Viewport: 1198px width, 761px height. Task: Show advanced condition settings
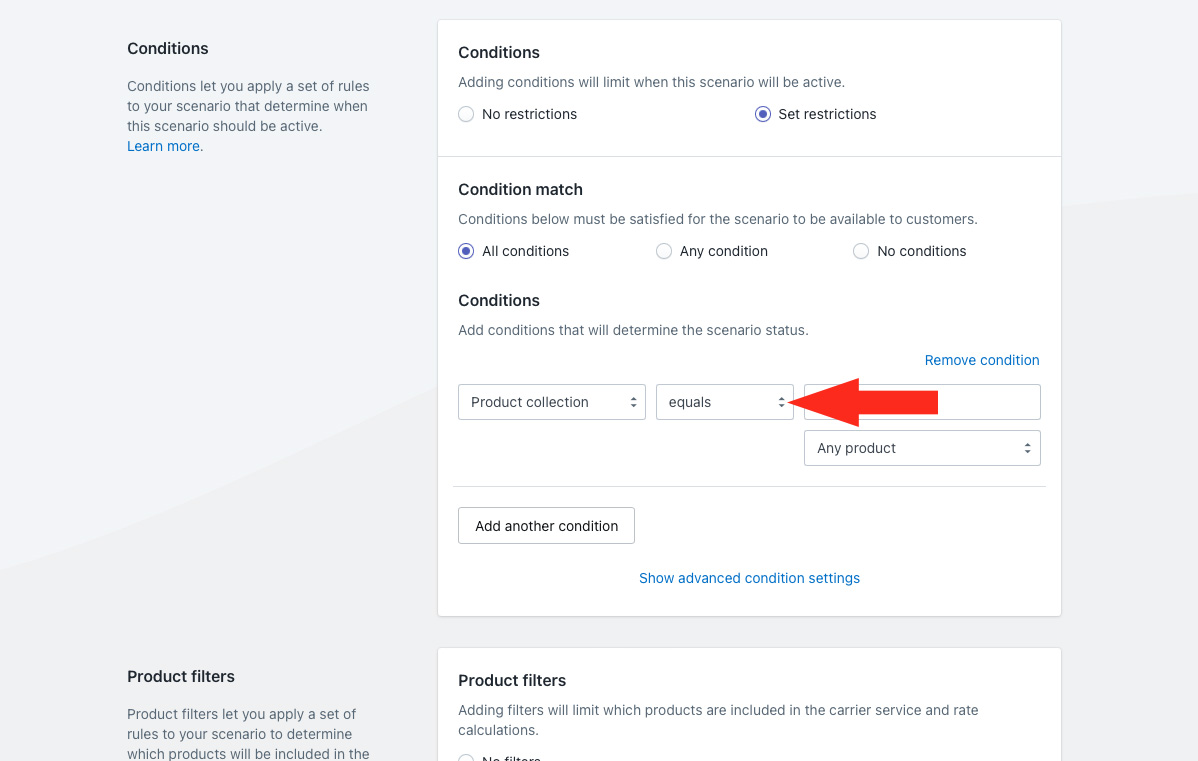click(x=749, y=578)
